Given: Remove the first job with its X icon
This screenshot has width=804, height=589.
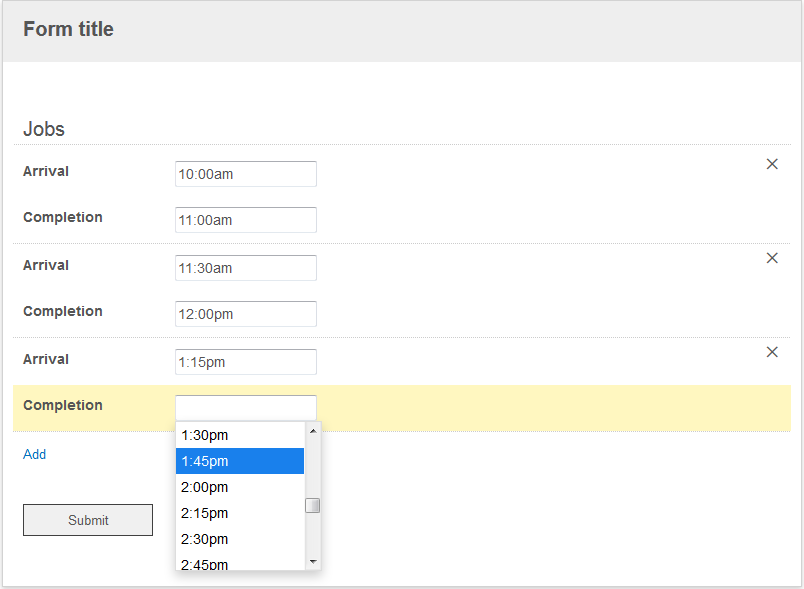Looking at the screenshot, I should tap(772, 164).
